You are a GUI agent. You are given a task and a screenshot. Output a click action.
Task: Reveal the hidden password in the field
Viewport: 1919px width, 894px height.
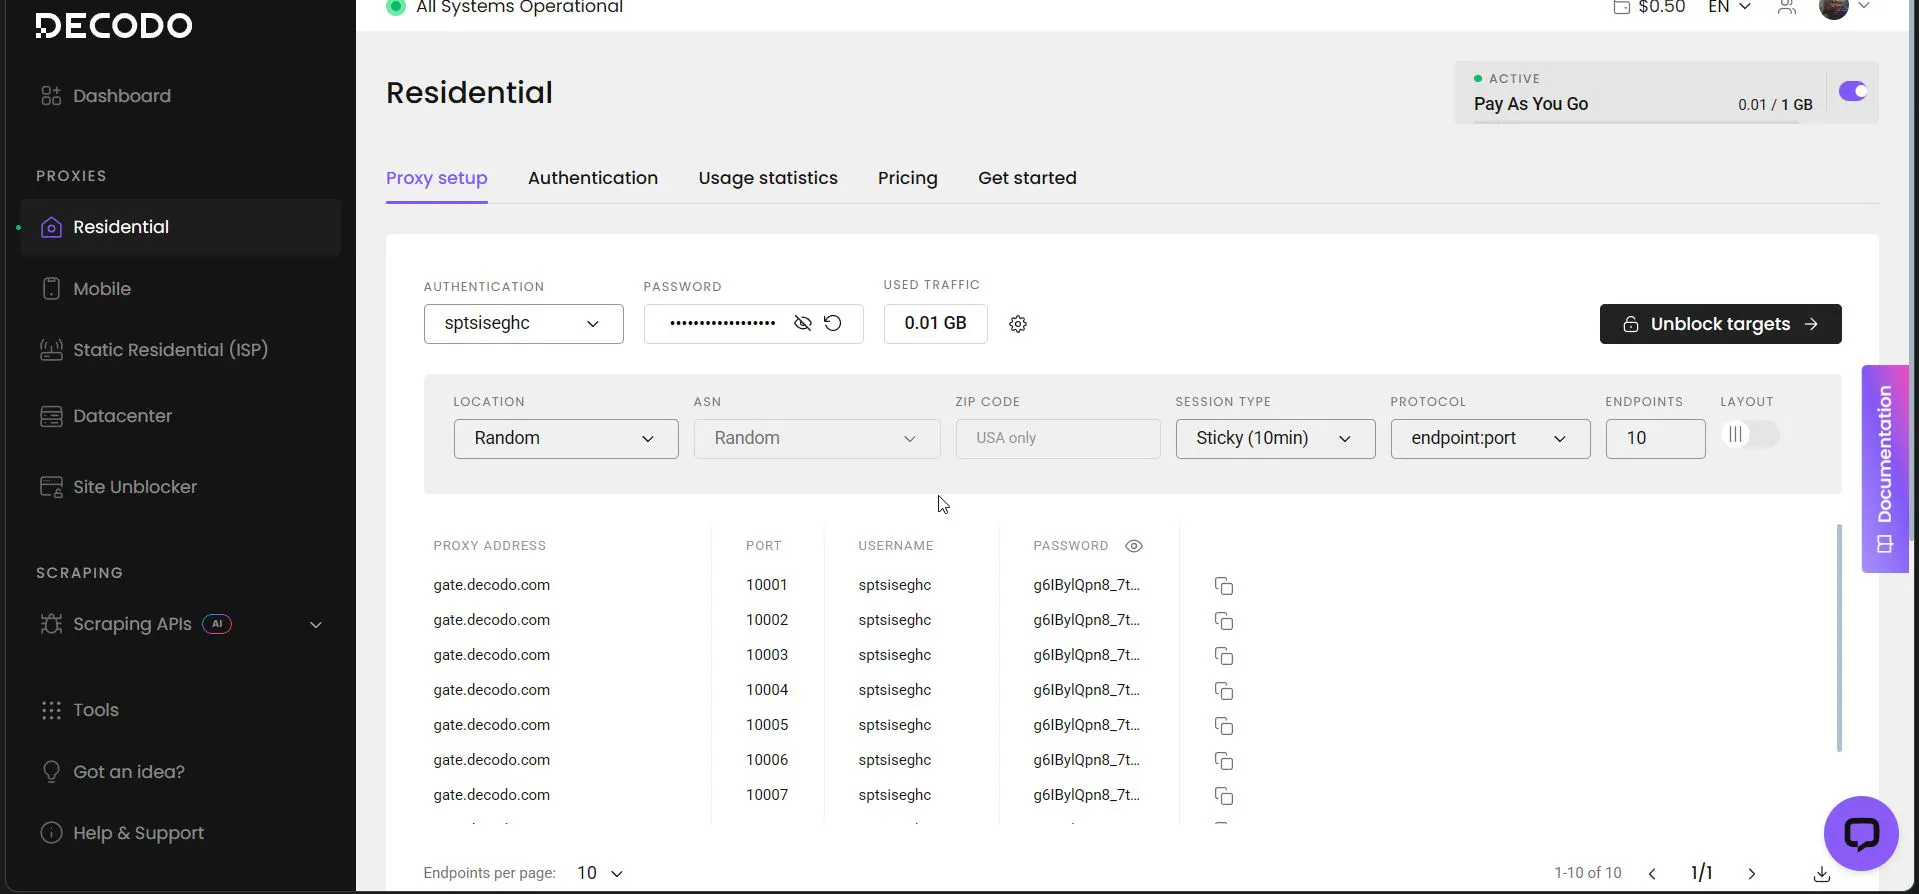802,323
